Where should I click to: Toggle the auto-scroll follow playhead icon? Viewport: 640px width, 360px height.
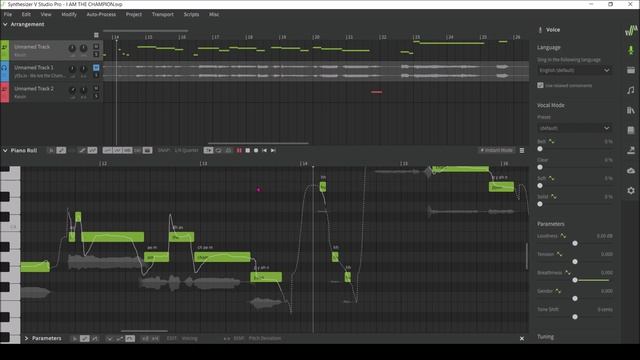(208, 151)
